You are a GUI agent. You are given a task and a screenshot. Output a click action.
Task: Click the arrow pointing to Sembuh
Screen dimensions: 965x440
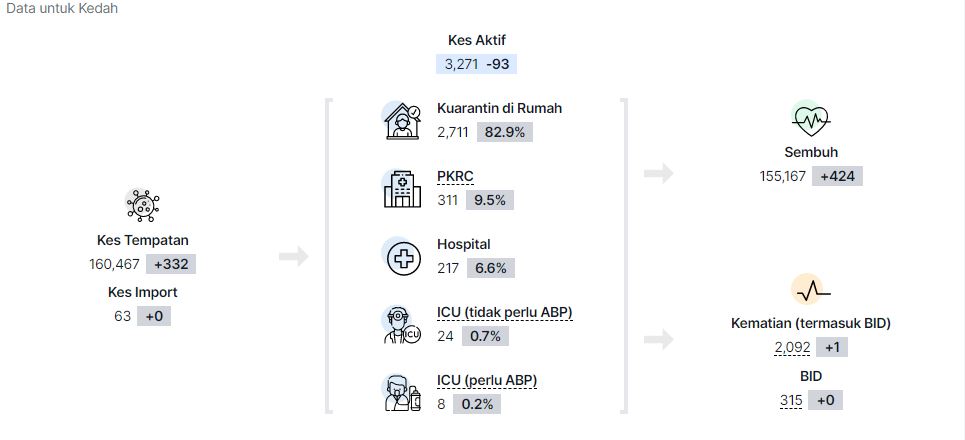point(659,174)
